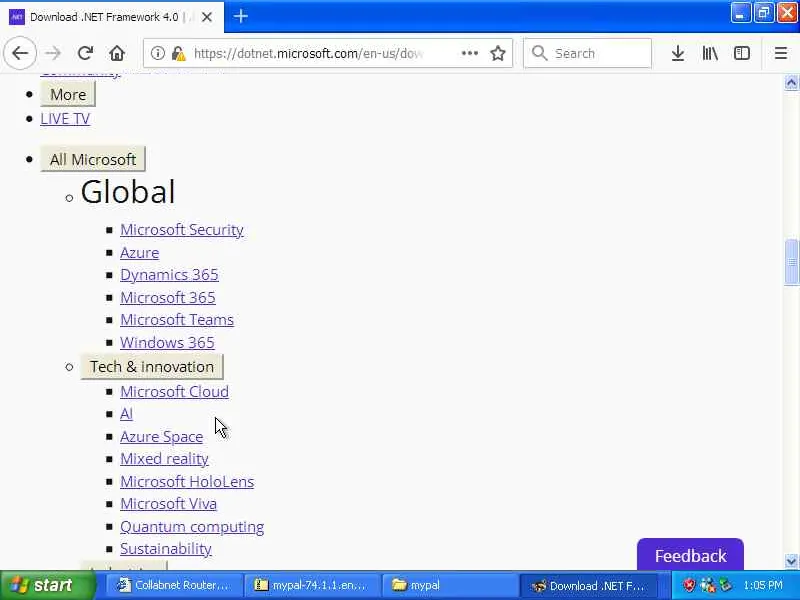Toggle the sidebar view icon
The height and width of the screenshot is (600, 800).
(742, 53)
